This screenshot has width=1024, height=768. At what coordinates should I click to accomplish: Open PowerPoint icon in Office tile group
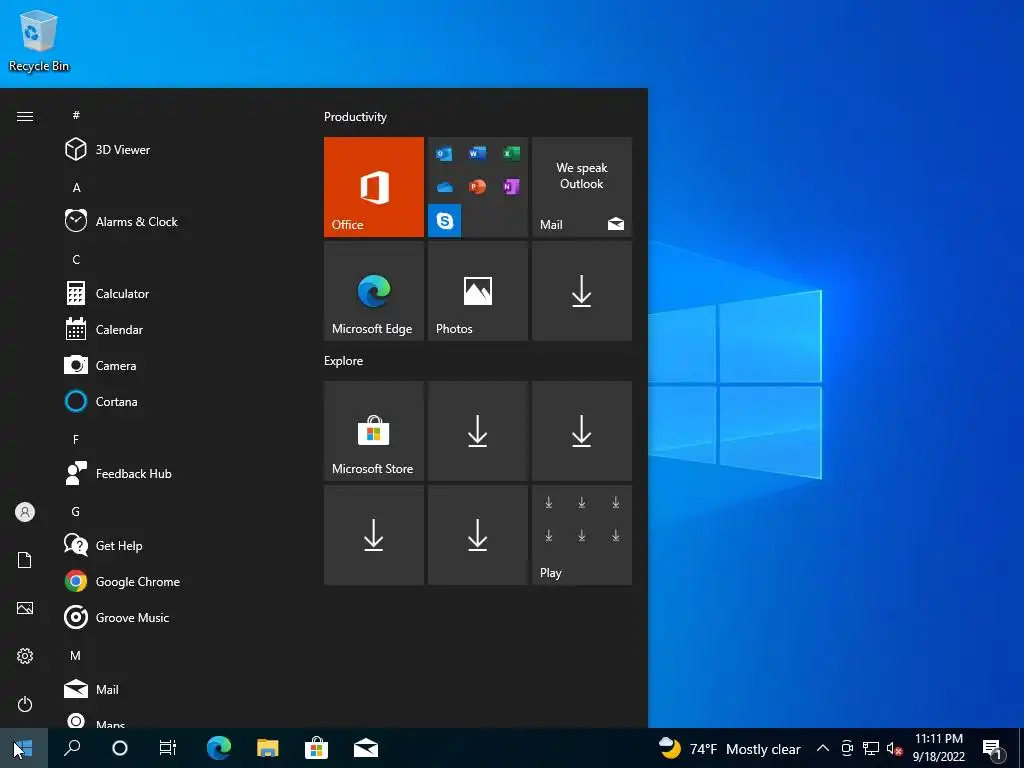(477, 187)
